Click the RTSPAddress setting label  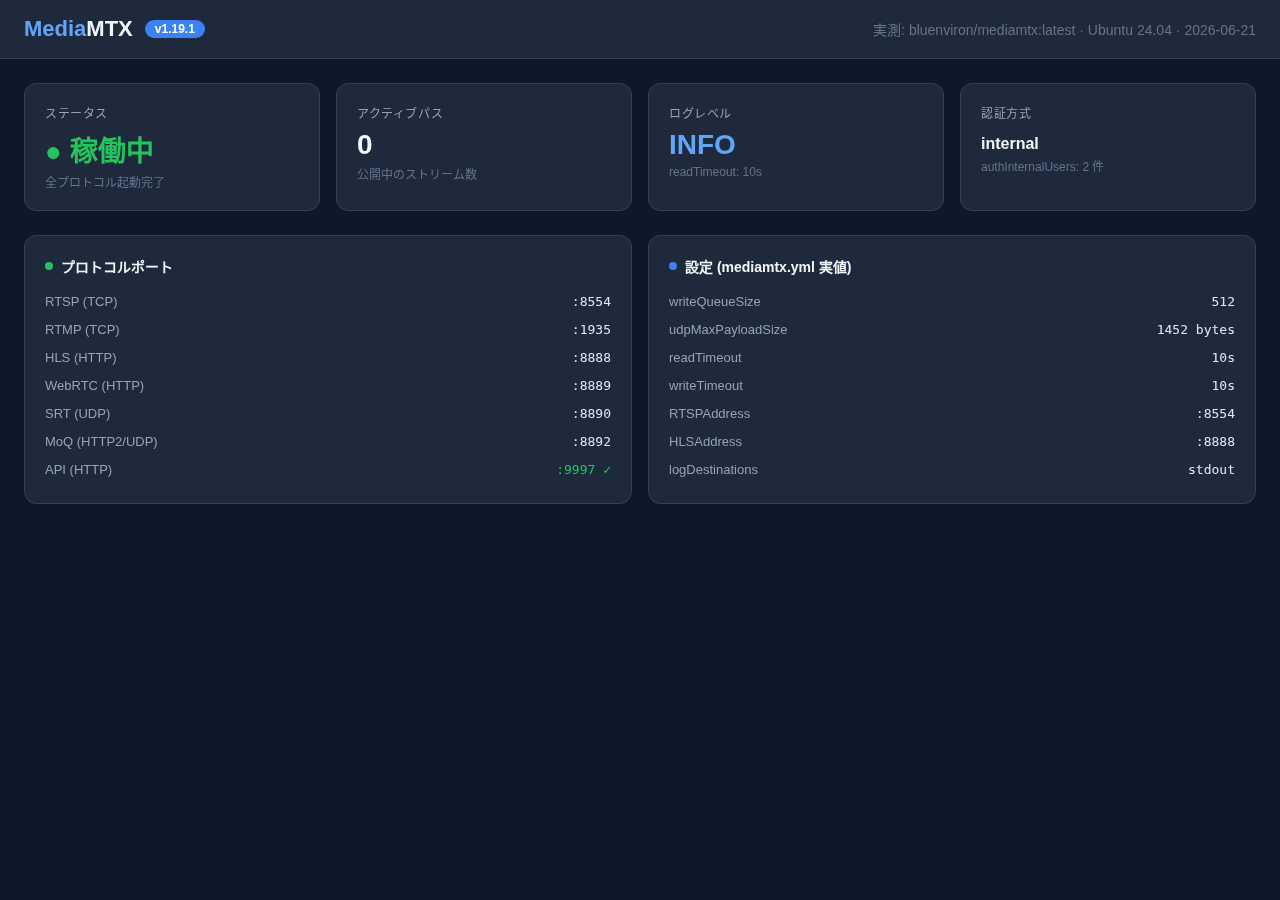(x=709, y=414)
